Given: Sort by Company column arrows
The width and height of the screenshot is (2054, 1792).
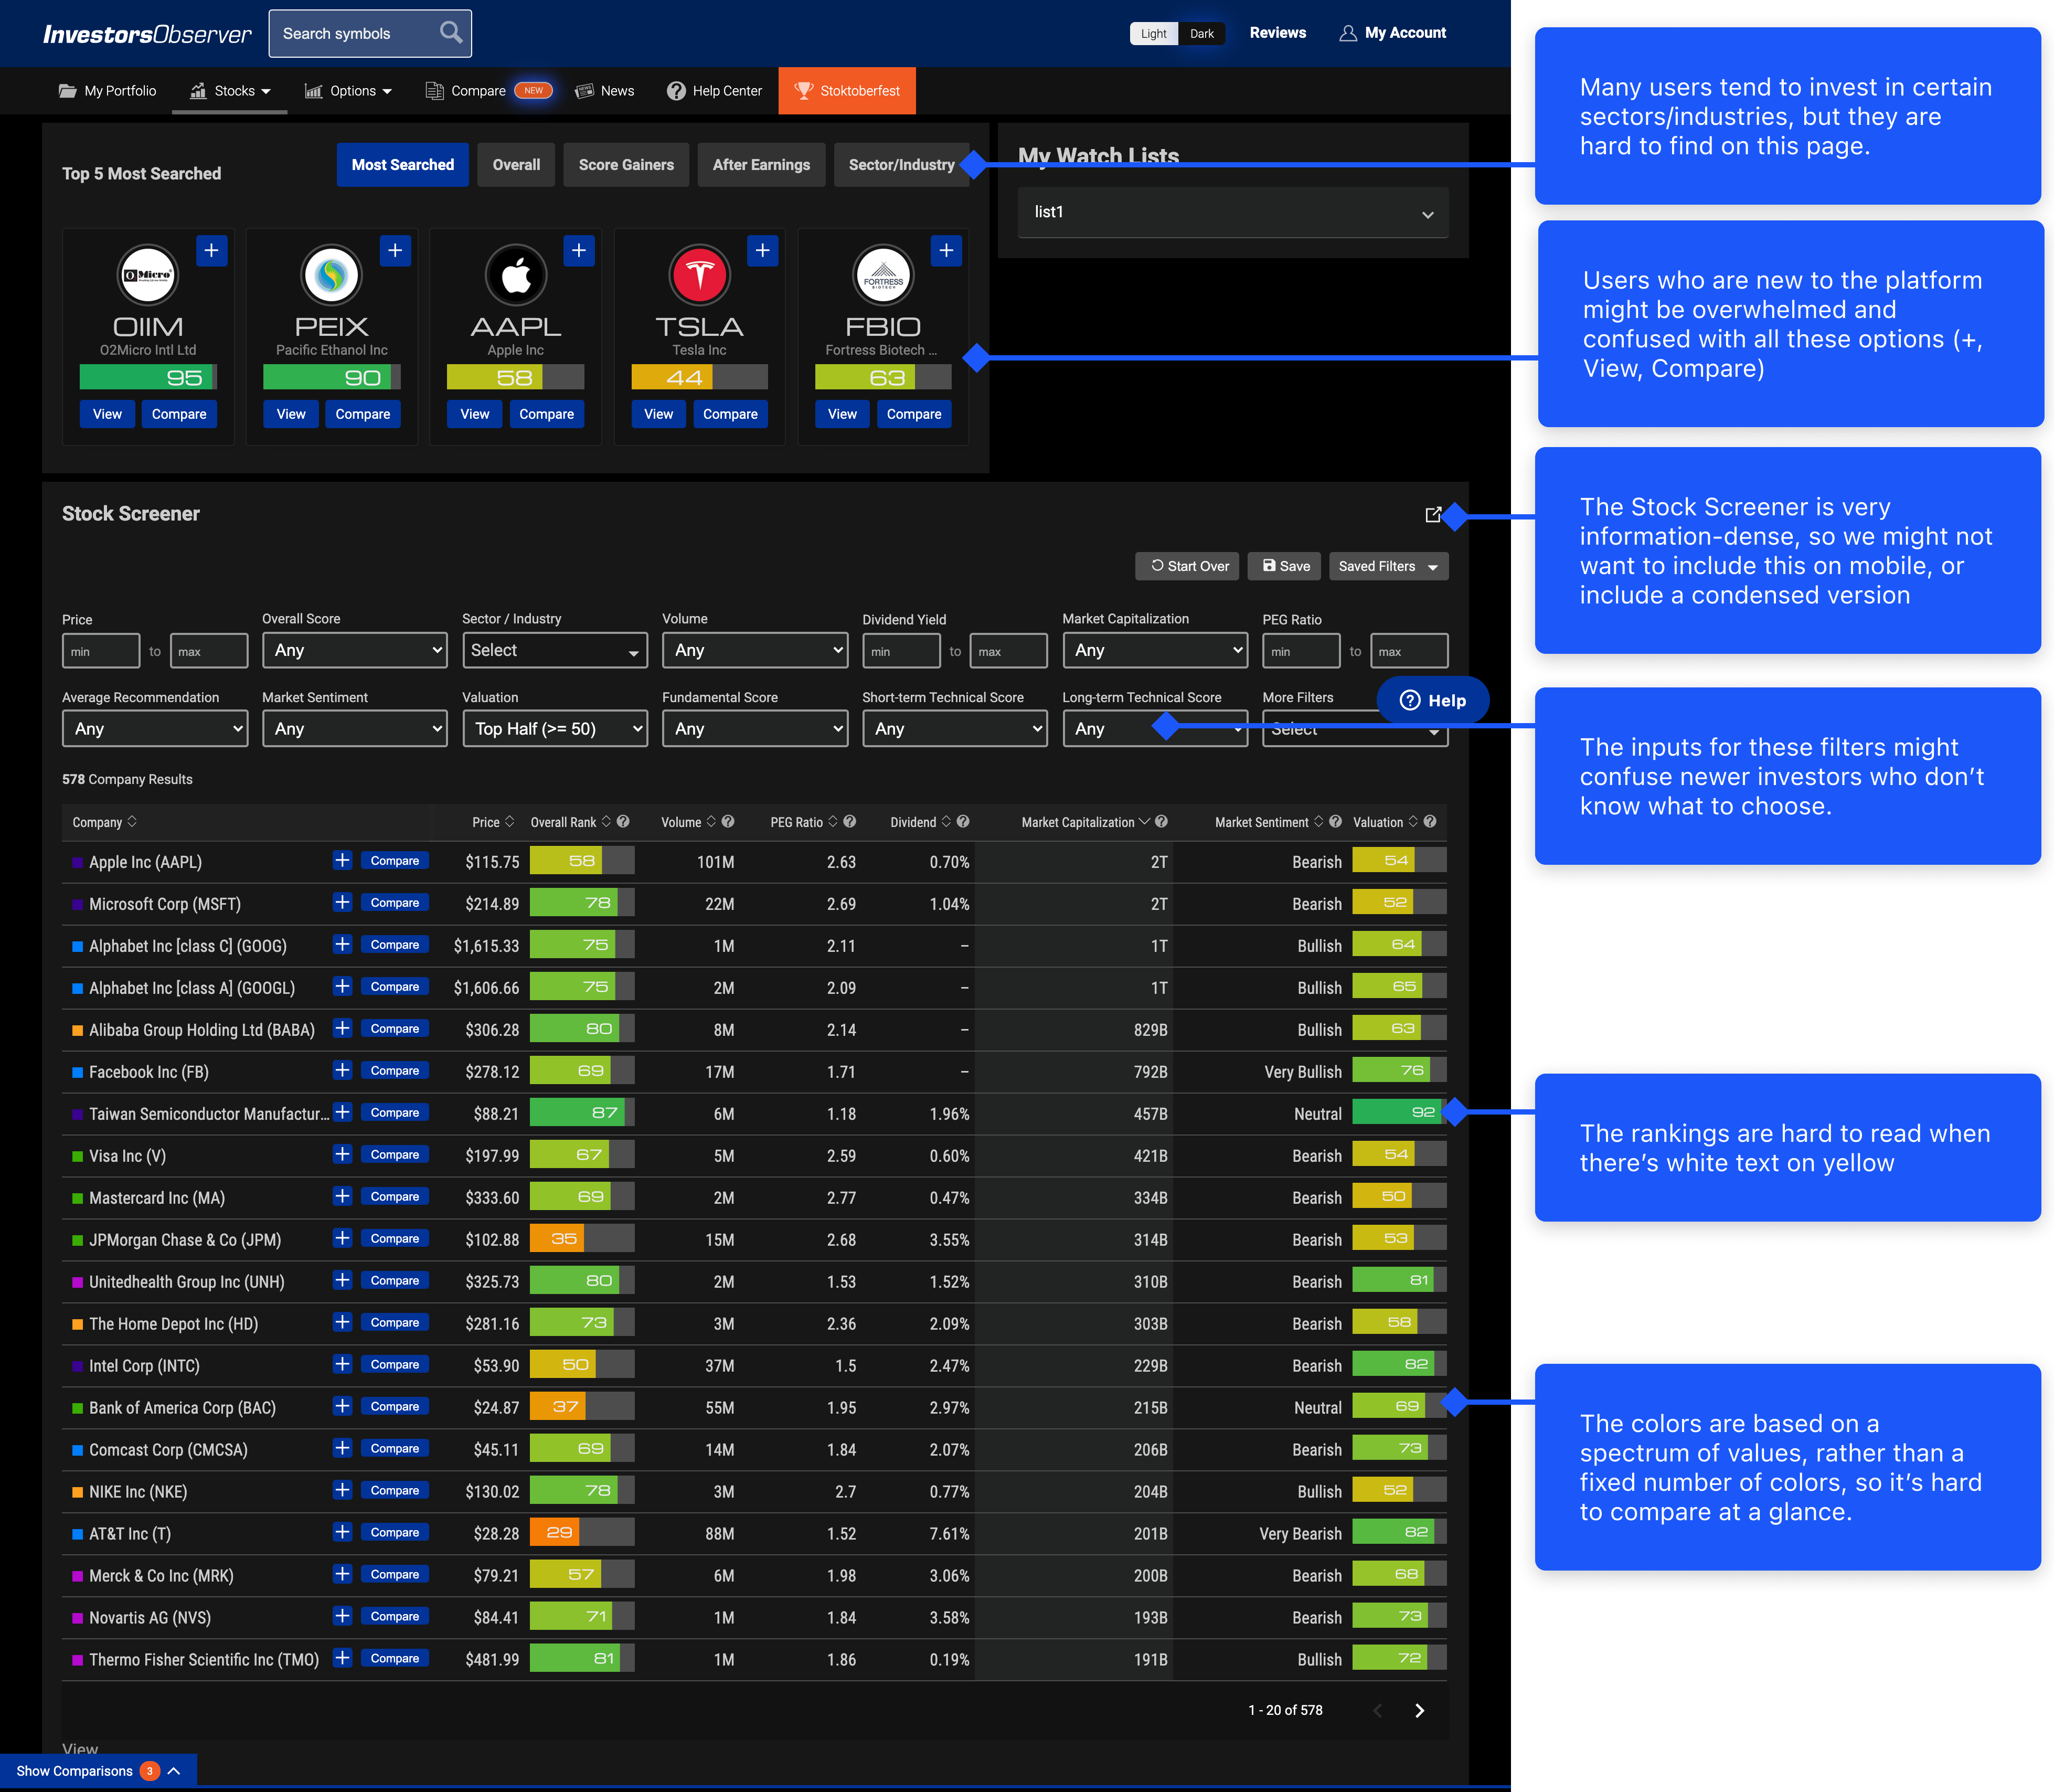Looking at the screenshot, I should (x=132, y=822).
